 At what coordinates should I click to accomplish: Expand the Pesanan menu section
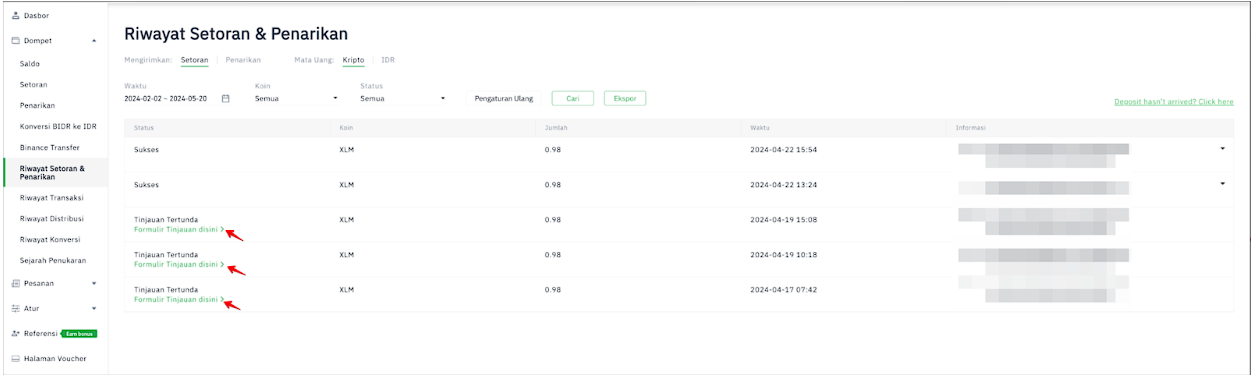tap(94, 283)
